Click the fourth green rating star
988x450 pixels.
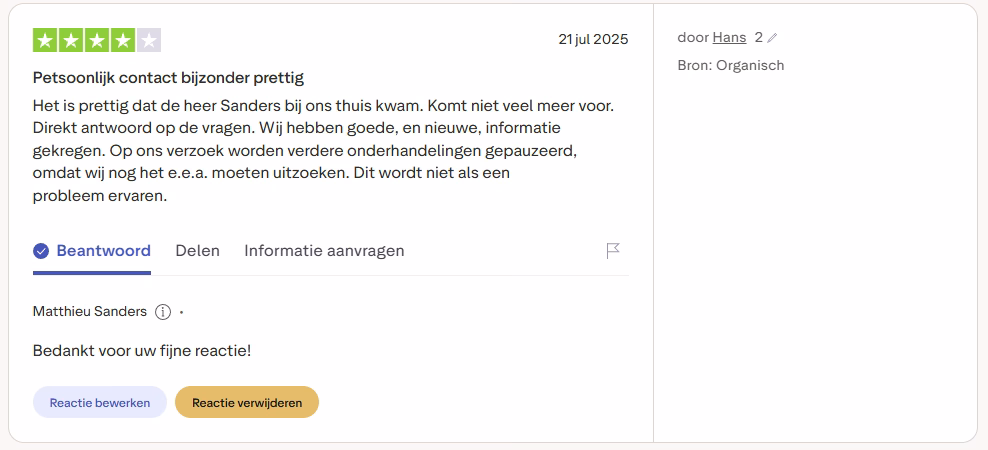pyautogui.click(x=123, y=40)
